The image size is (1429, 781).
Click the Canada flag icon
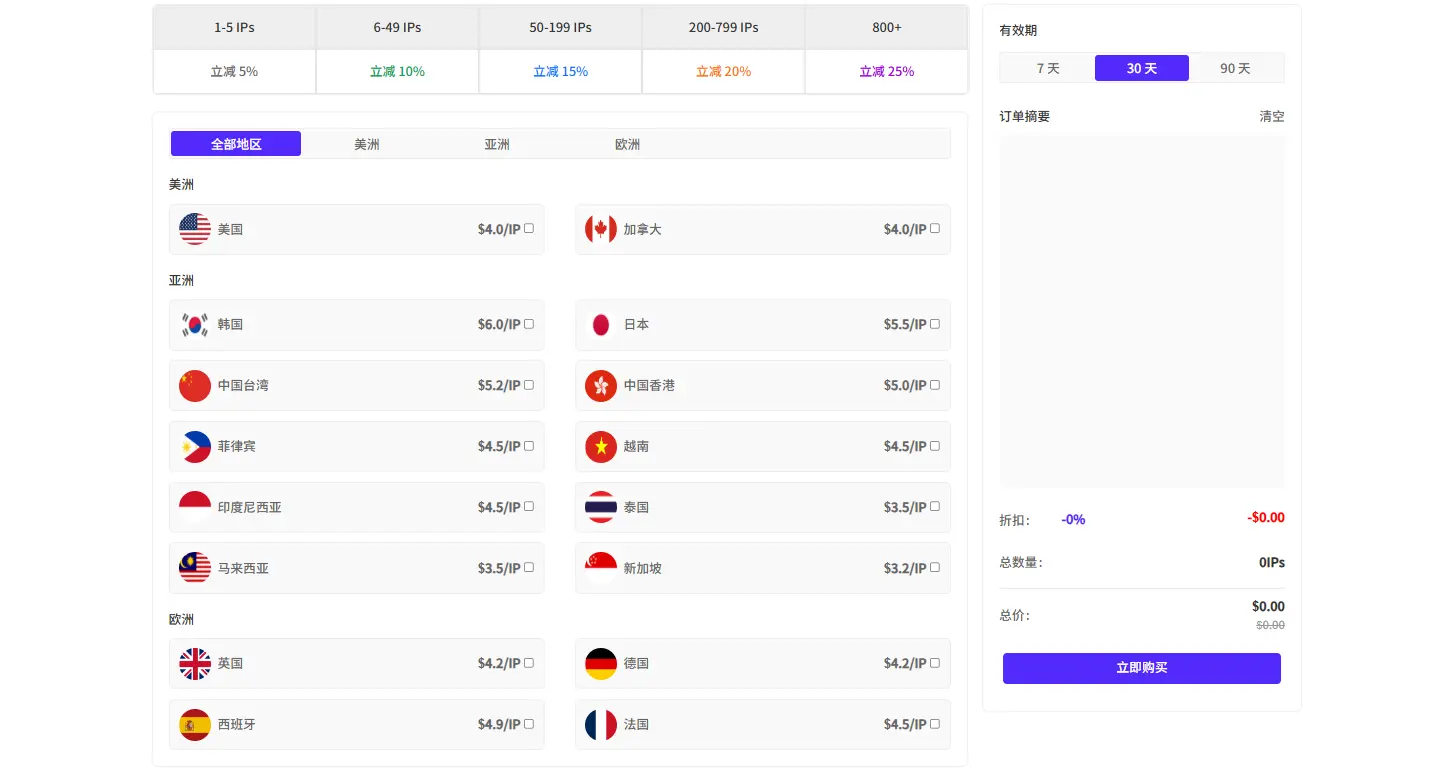(x=601, y=229)
